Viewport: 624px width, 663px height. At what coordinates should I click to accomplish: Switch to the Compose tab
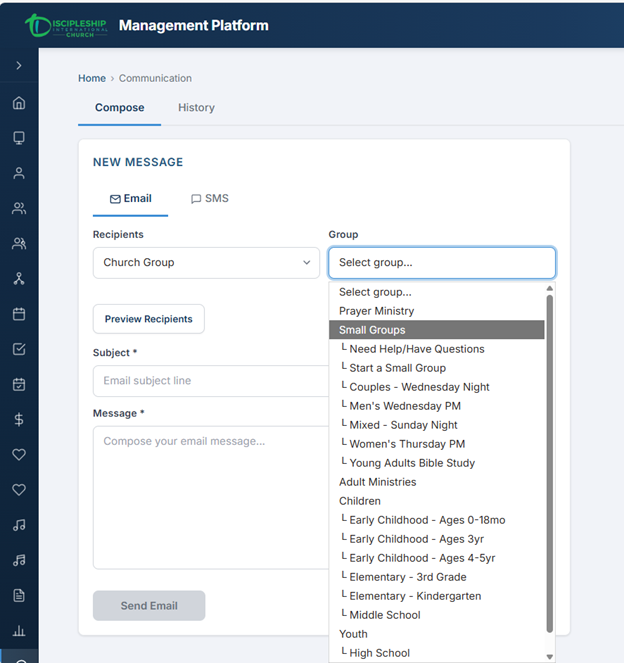point(120,107)
